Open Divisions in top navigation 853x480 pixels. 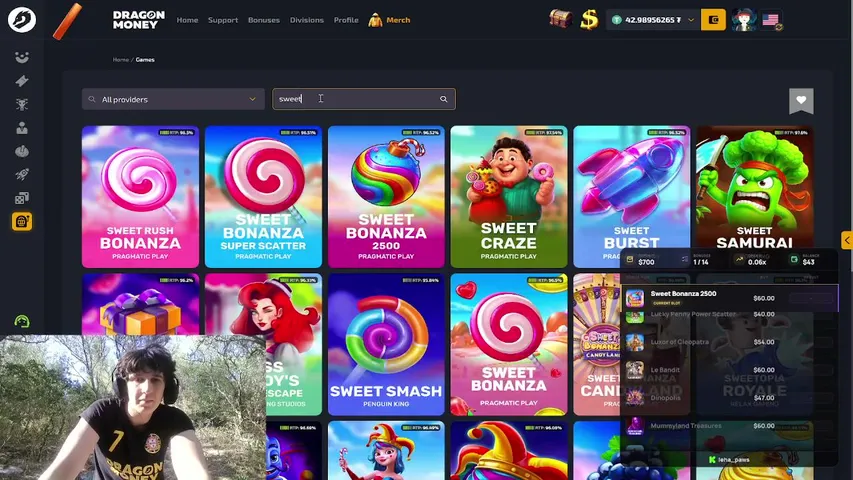coord(307,20)
